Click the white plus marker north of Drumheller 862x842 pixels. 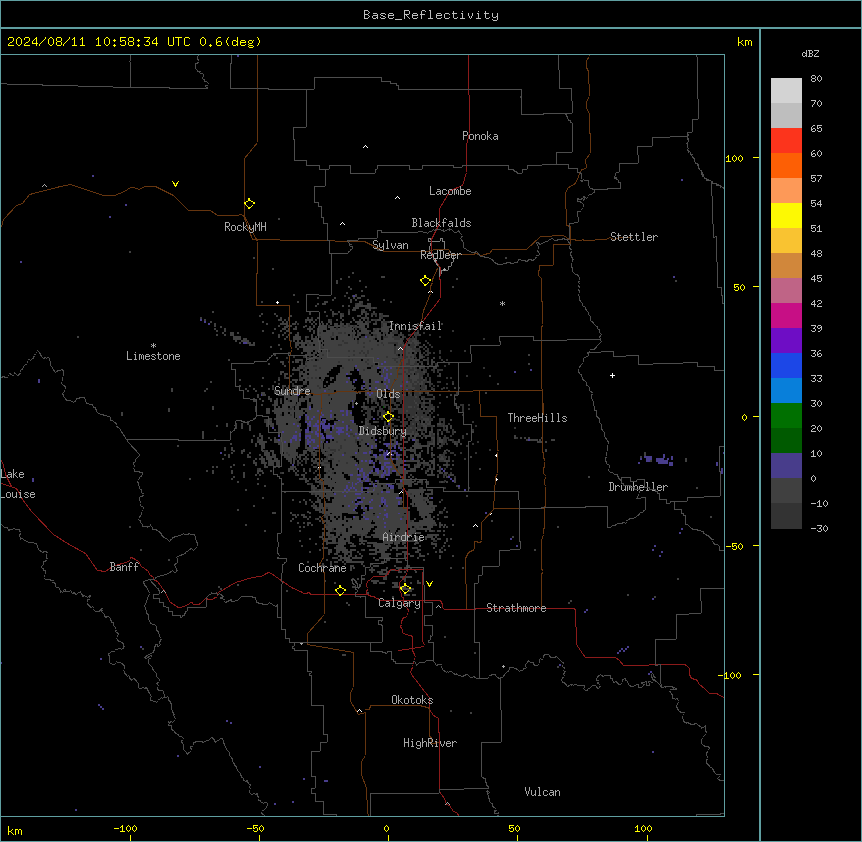[x=612, y=375]
